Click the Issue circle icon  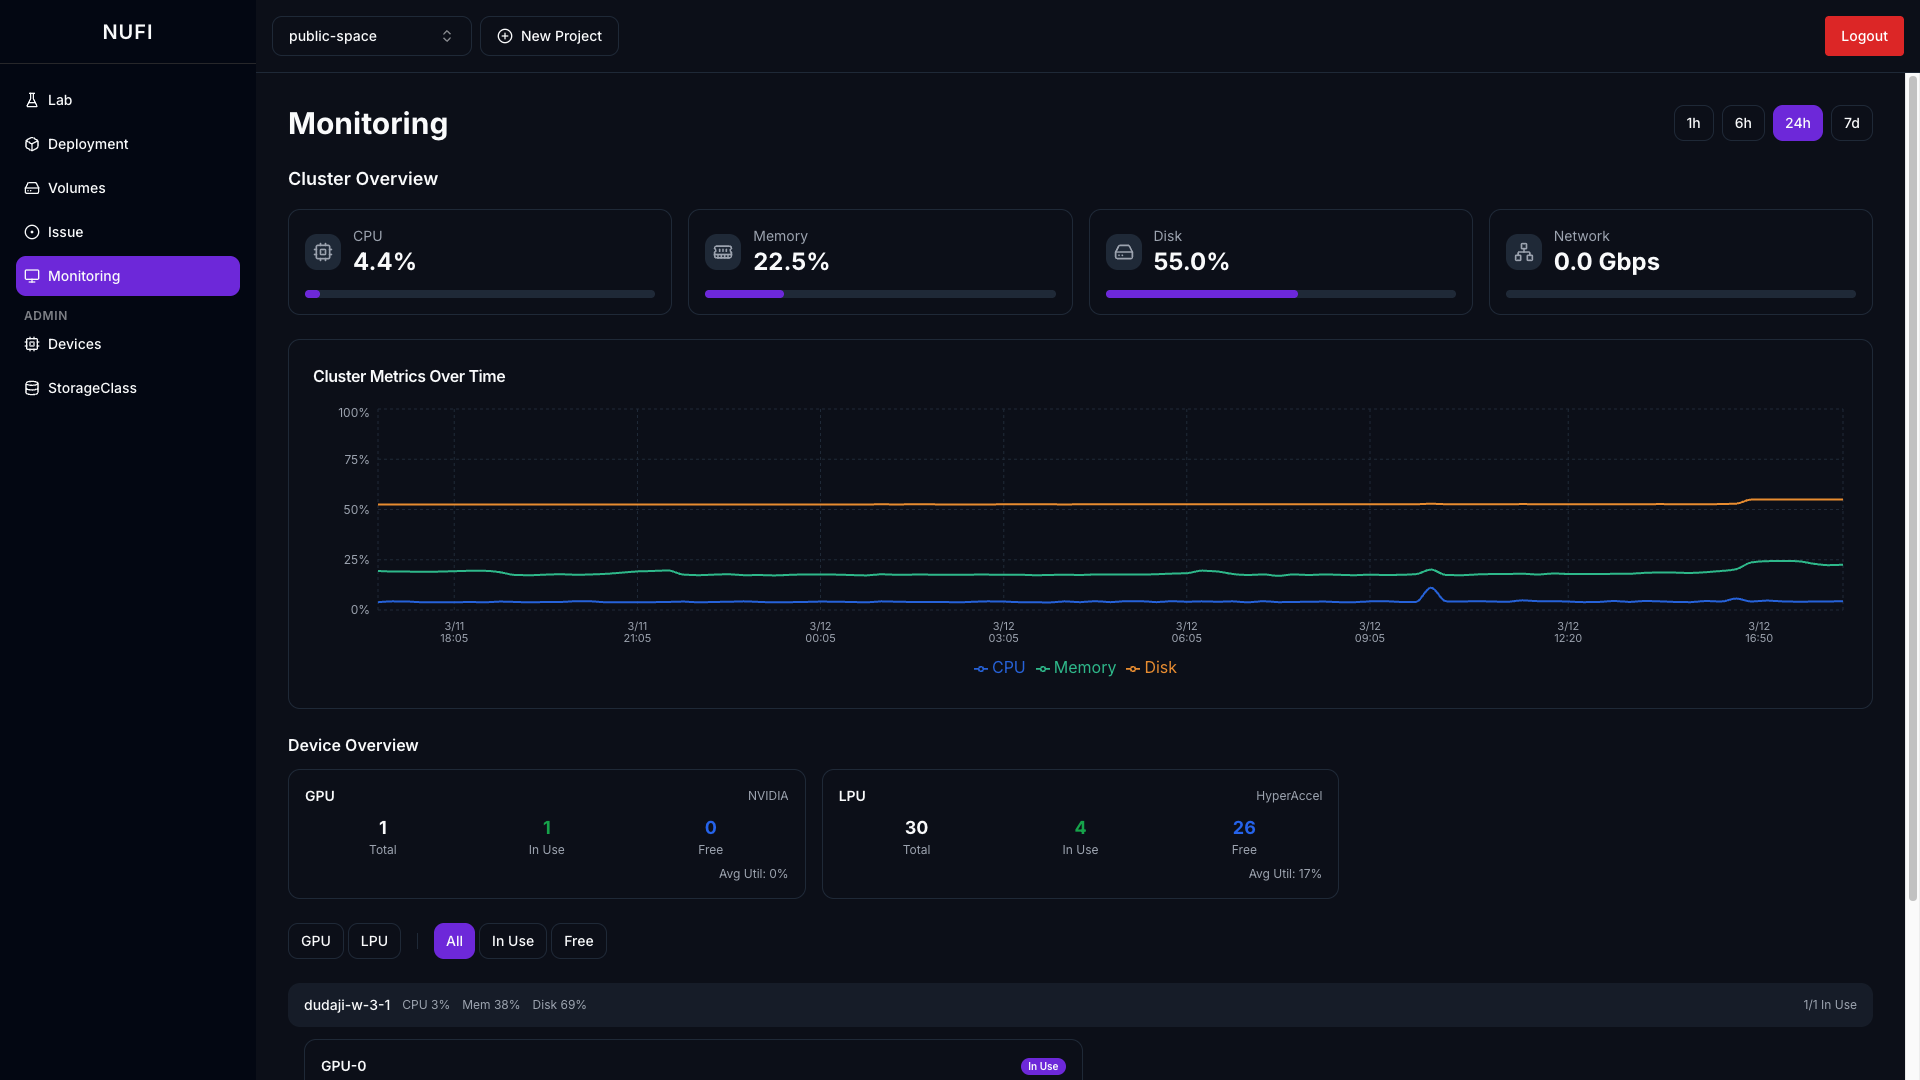[32, 232]
